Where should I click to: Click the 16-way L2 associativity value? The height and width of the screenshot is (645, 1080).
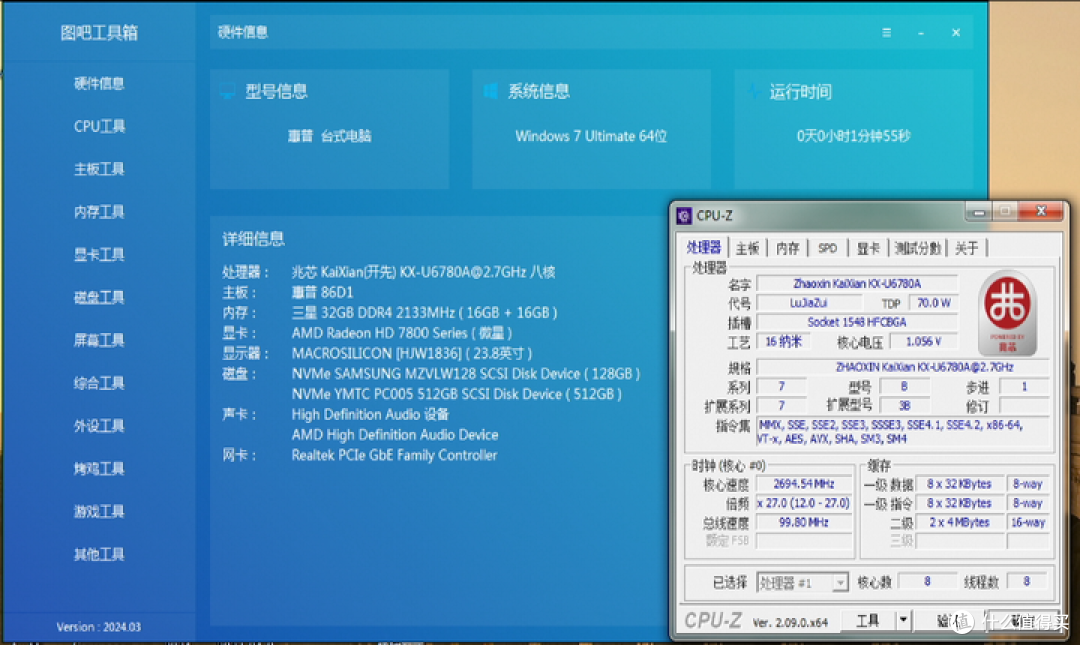[x=1028, y=523]
